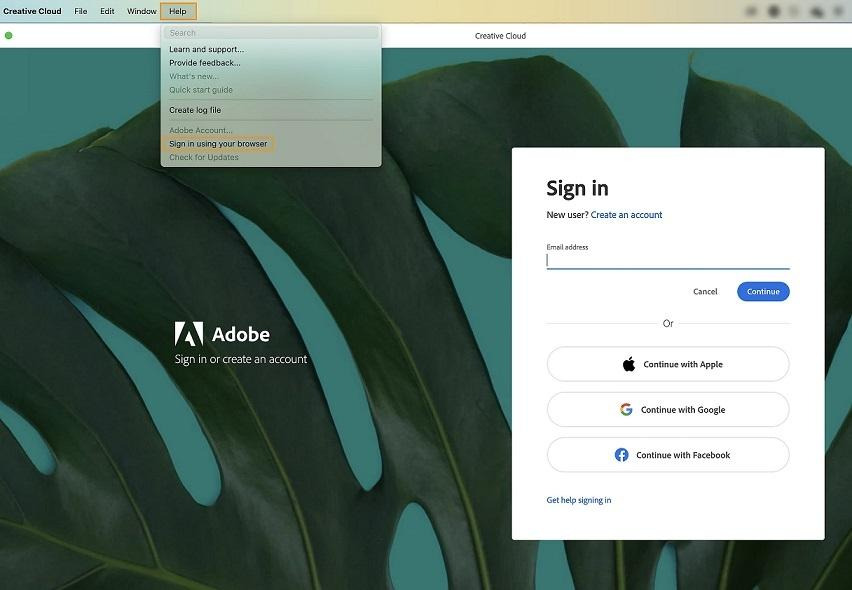Viewport: 852px width, 590px height.
Task: Choose Create log file
Action: pos(195,110)
